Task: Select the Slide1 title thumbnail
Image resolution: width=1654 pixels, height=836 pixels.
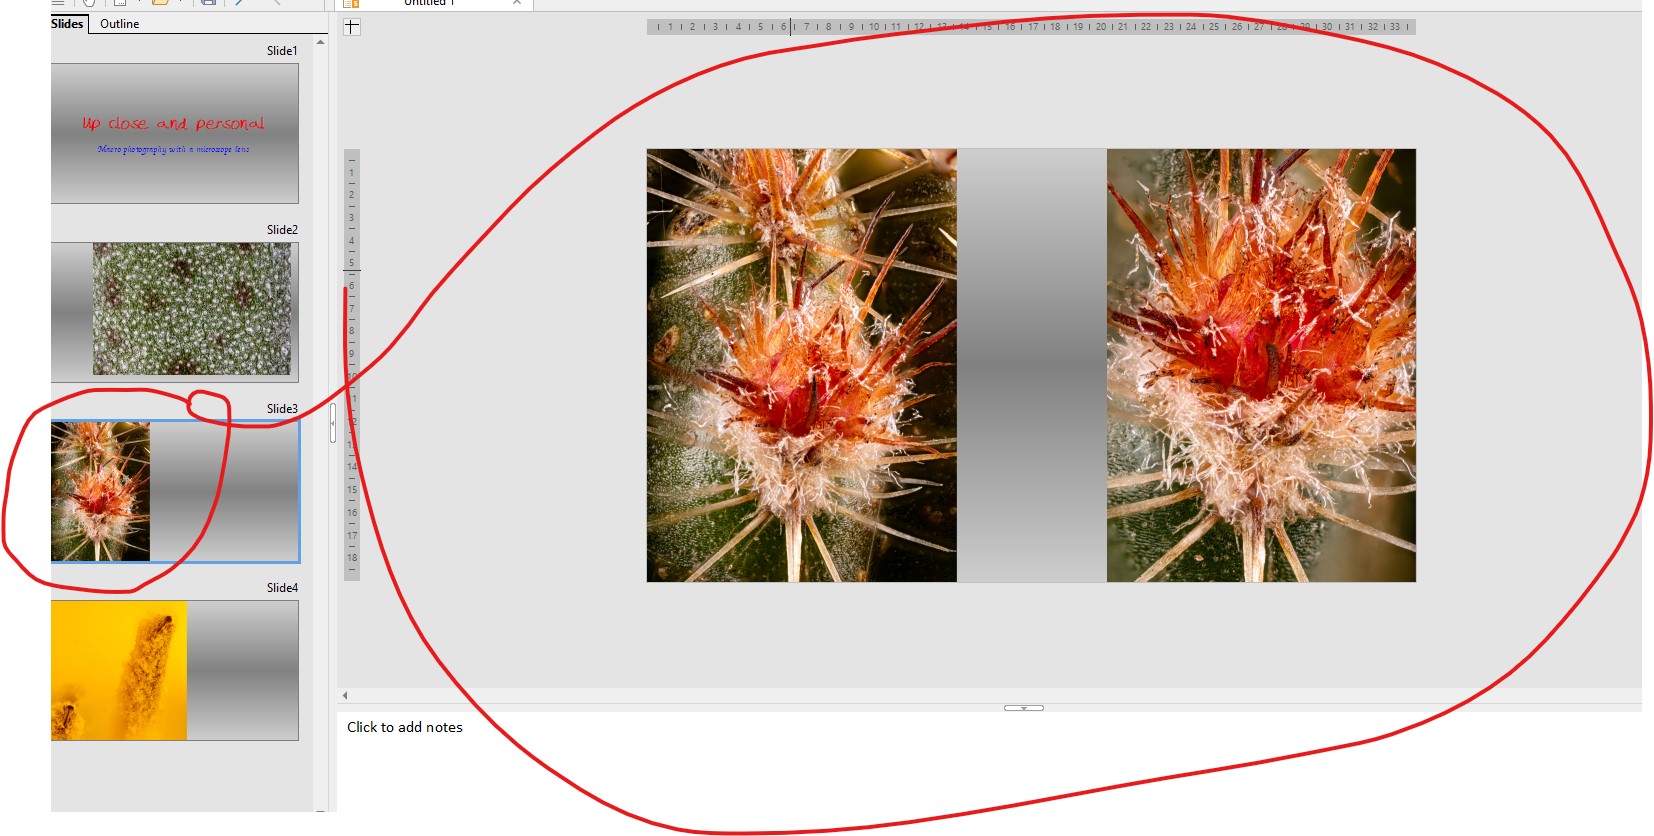Action: point(175,134)
